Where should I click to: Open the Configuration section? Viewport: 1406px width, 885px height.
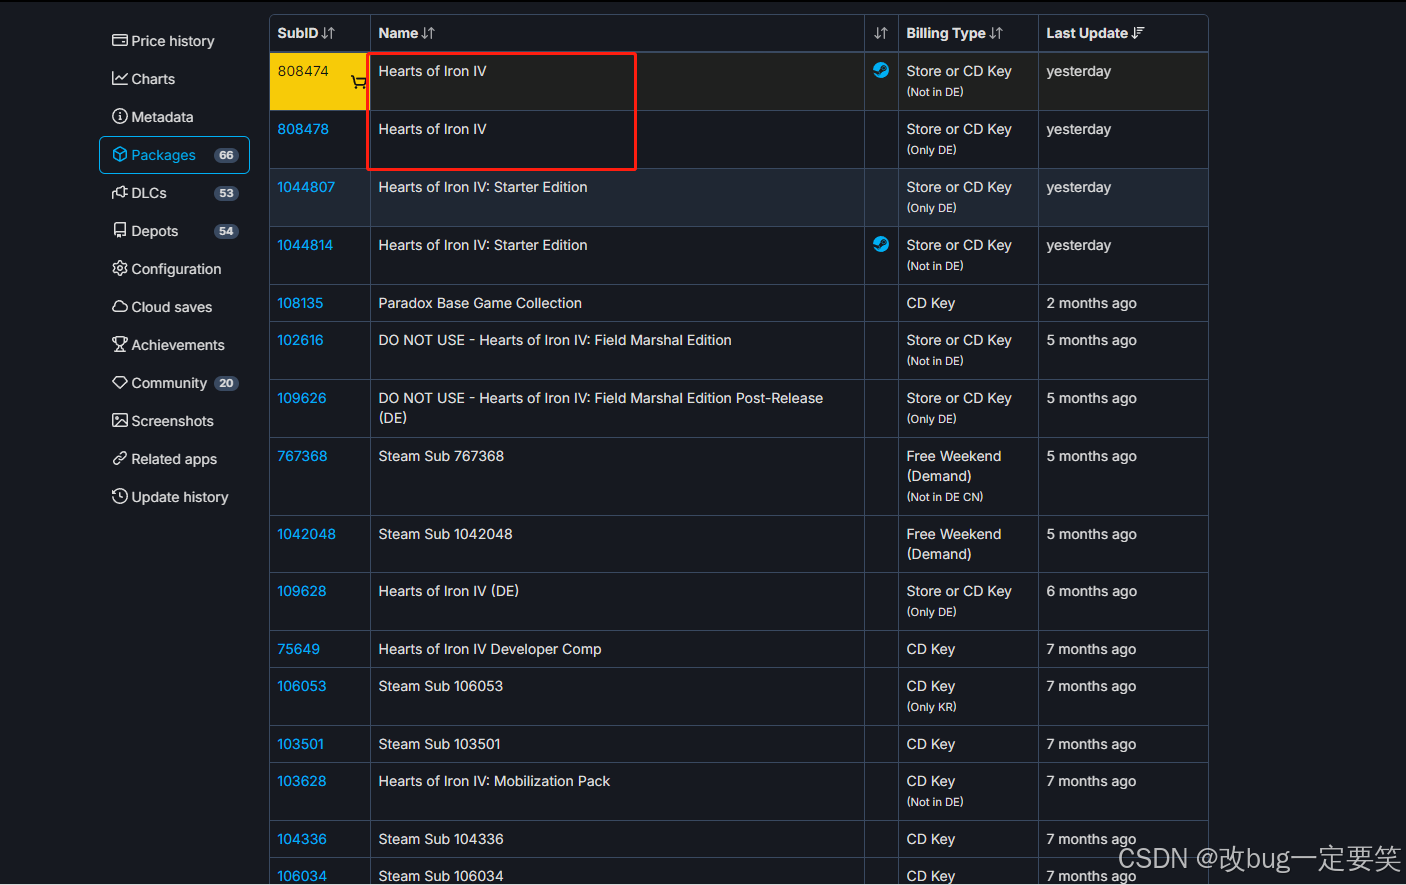(167, 269)
